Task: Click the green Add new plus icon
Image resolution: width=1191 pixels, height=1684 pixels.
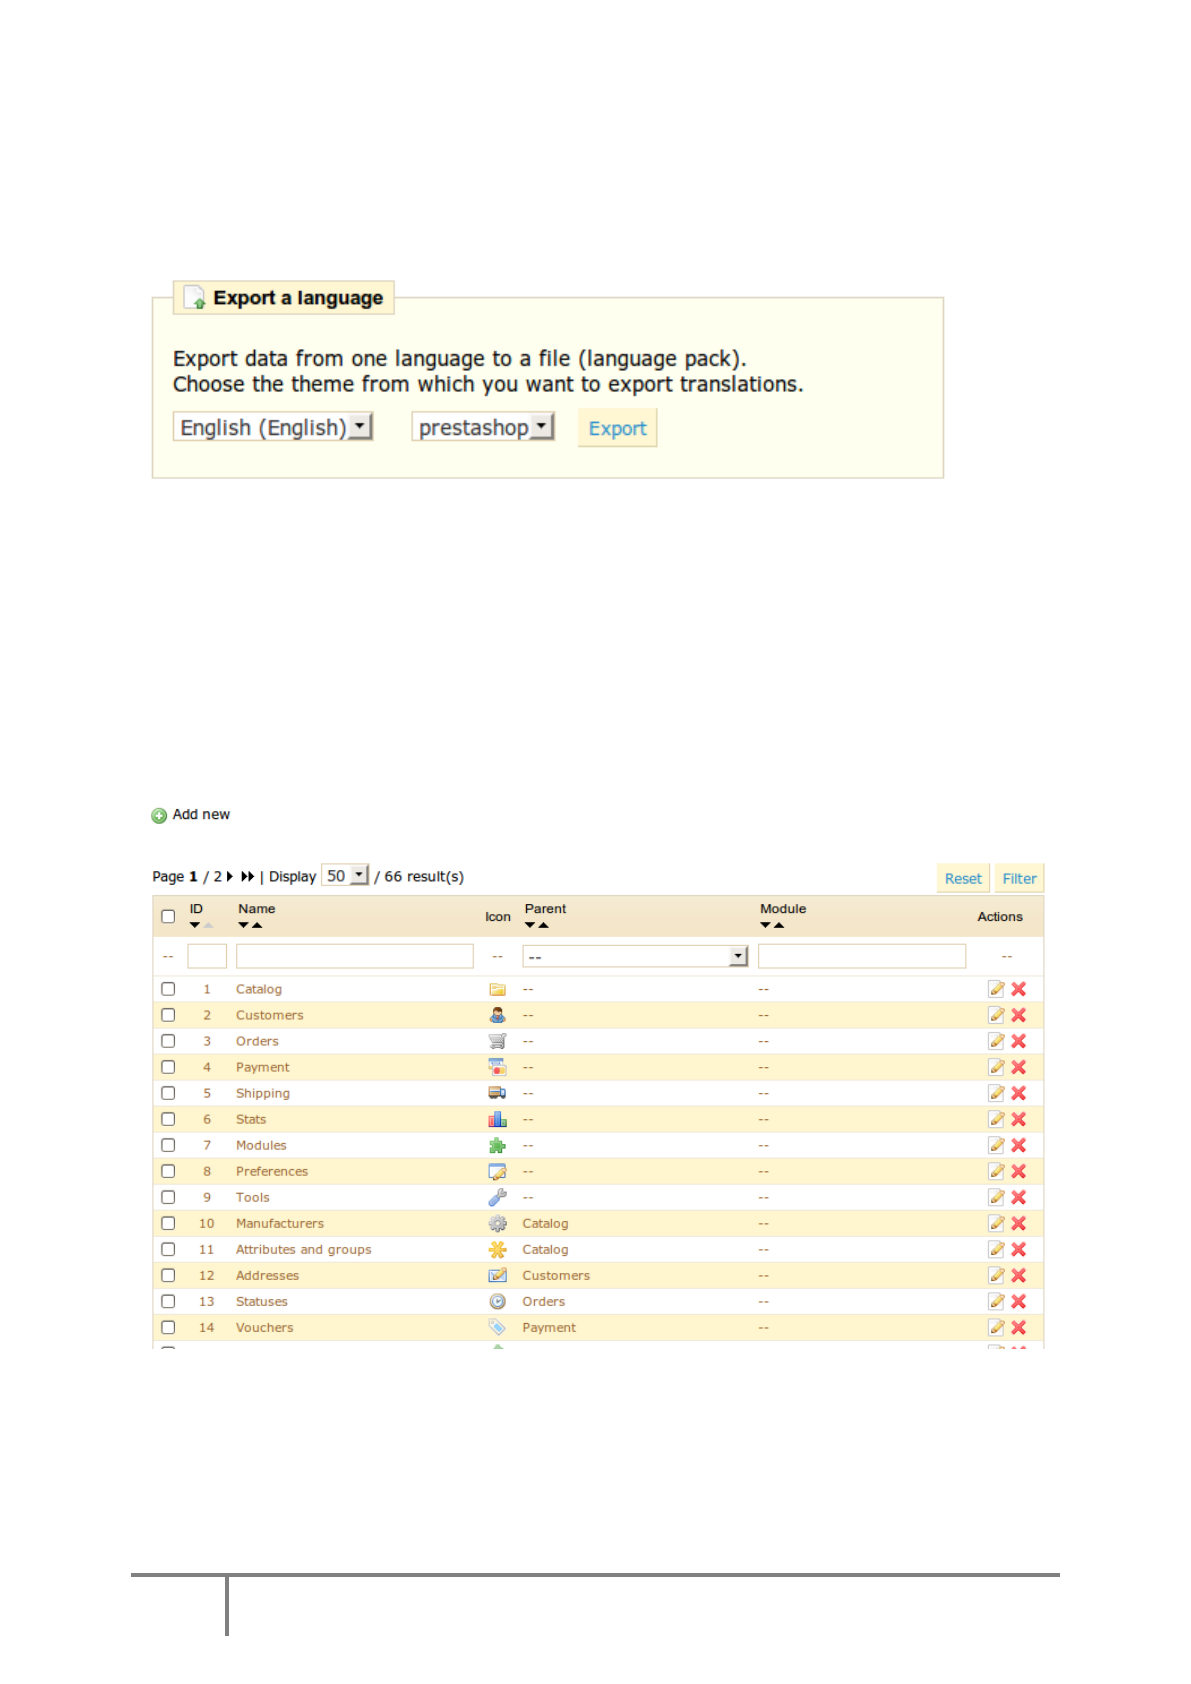Action: pyautogui.click(x=159, y=816)
